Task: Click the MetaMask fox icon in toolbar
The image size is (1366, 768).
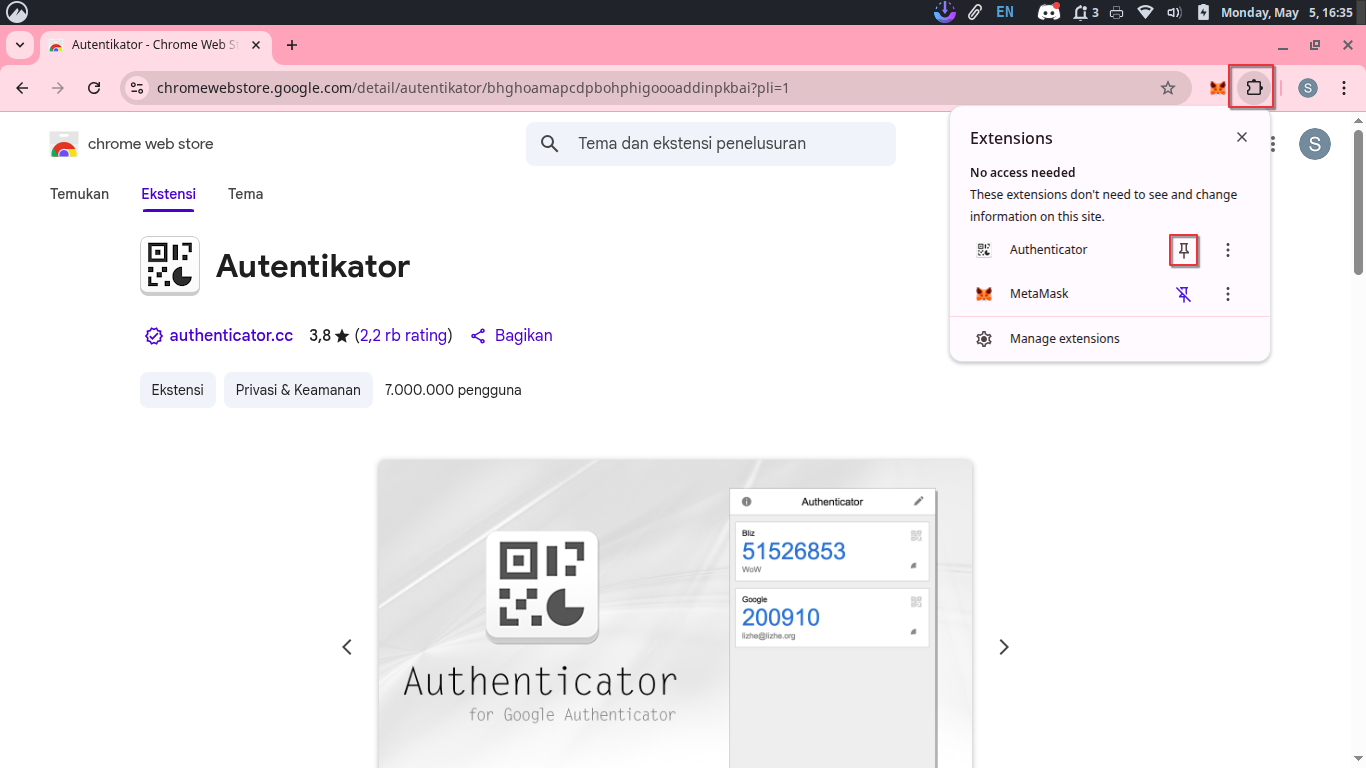Action: point(1217,88)
